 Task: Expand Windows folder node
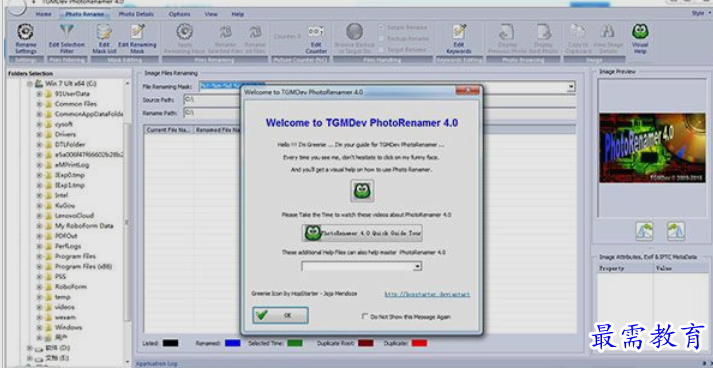[x=39, y=328]
